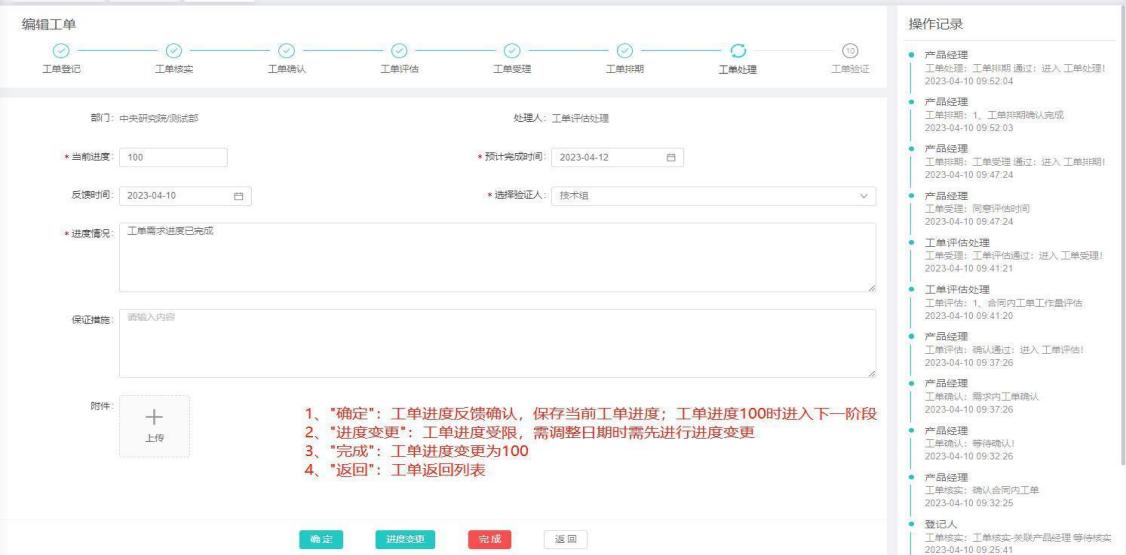Click the 工单排期 step checkmark icon
The image size is (1126, 555).
625,50
